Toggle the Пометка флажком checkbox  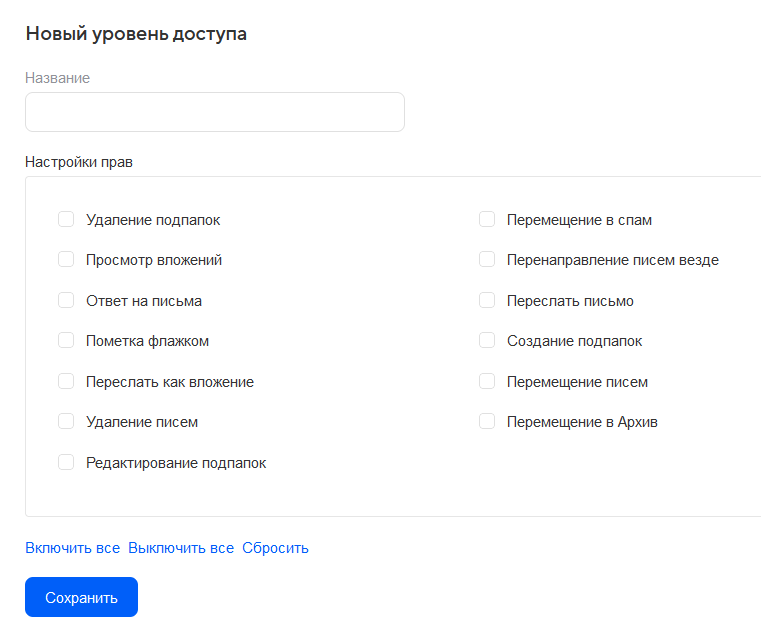point(66,340)
